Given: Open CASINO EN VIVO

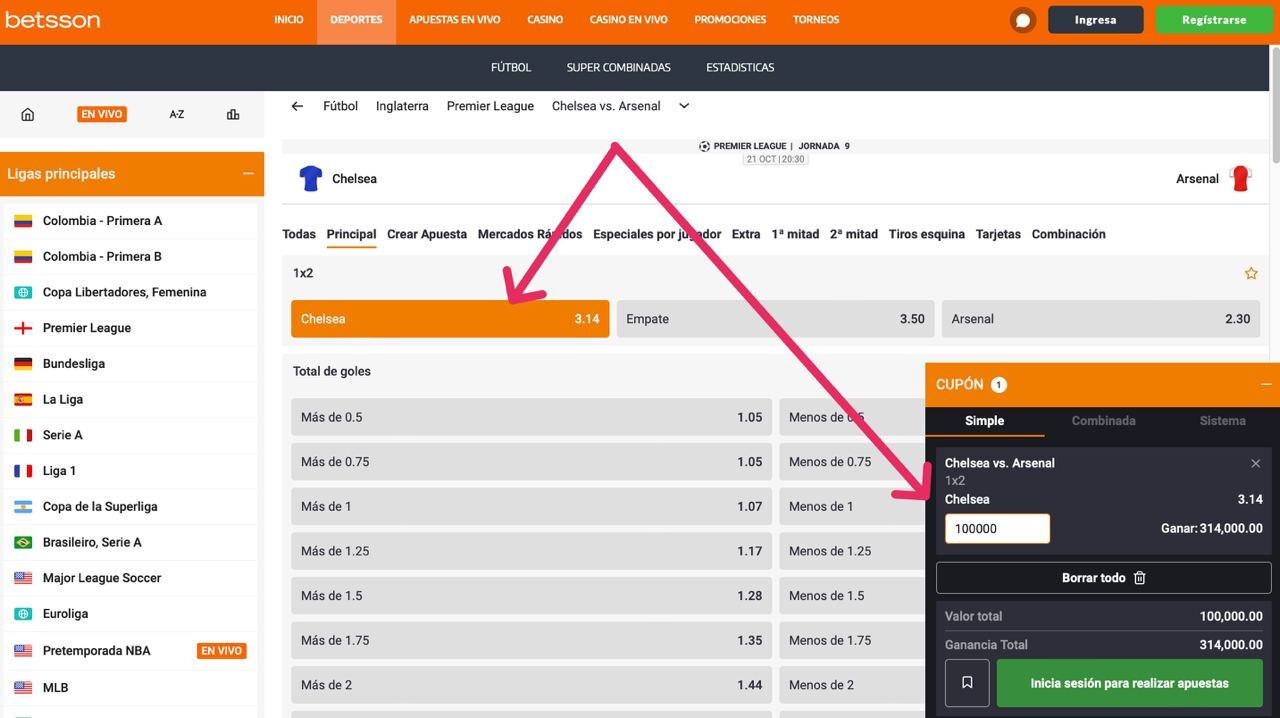Looking at the screenshot, I should (629, 20).
